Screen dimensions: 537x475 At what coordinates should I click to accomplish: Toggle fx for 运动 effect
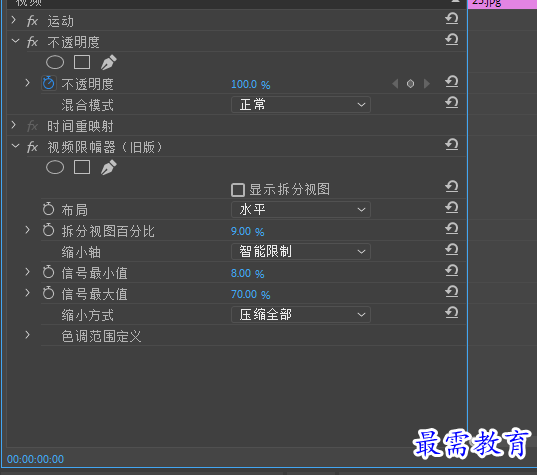tap(32, 21)
